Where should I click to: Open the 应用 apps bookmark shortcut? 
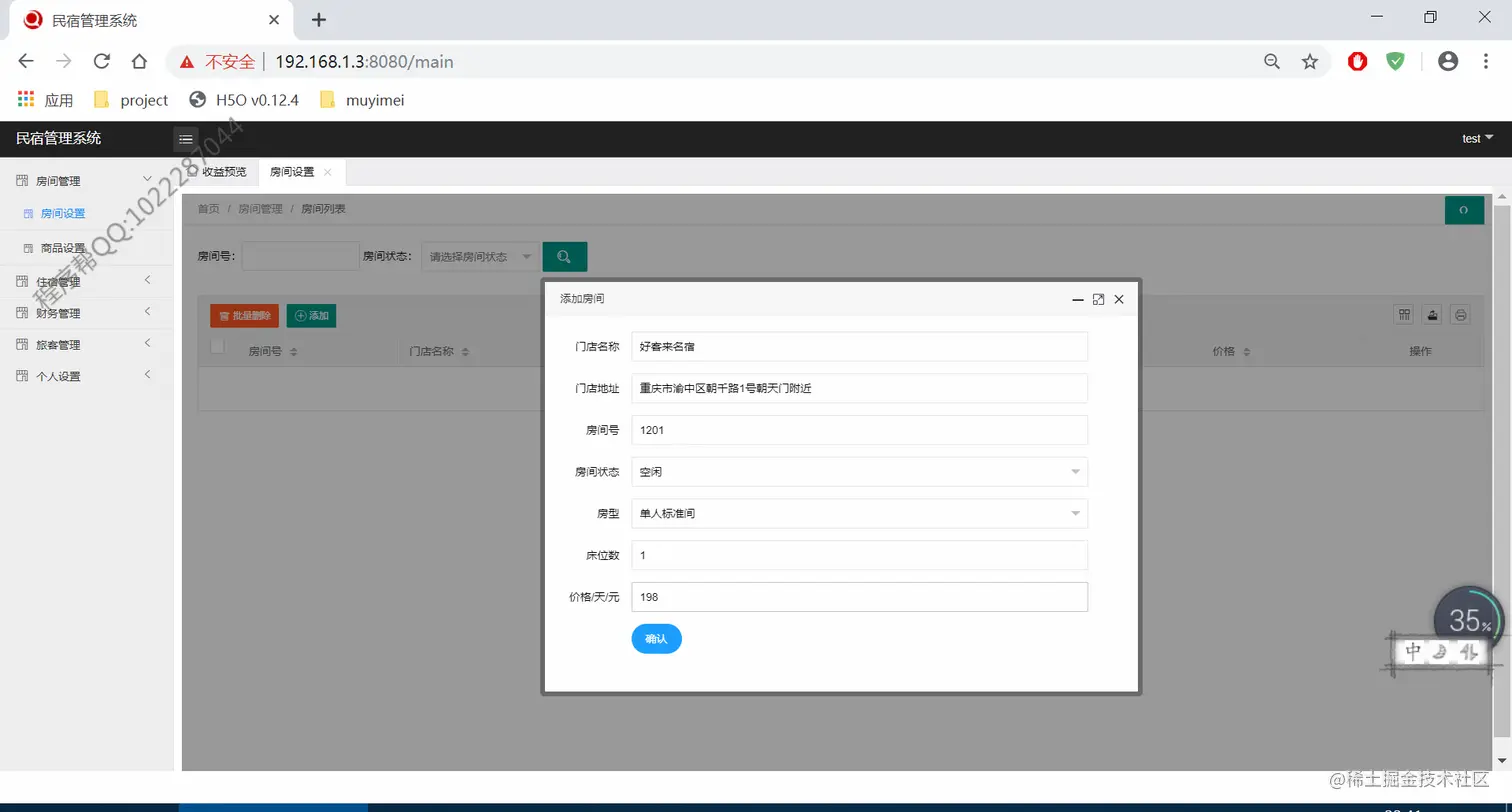point(46,100)
